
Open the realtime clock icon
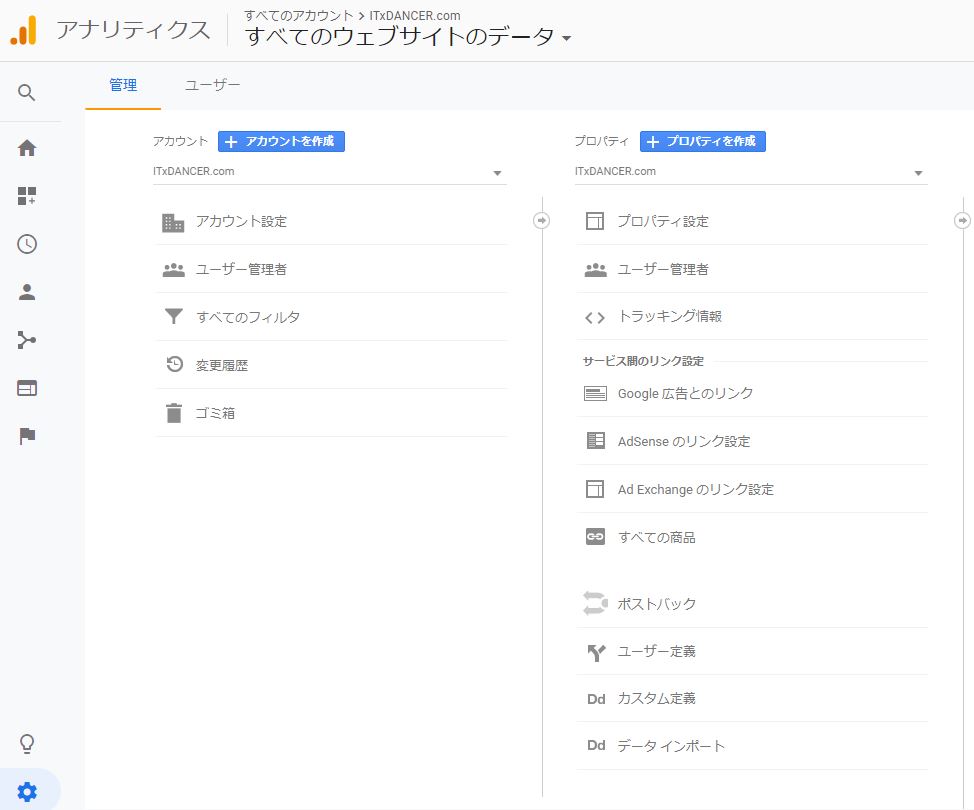coord(27,244)
